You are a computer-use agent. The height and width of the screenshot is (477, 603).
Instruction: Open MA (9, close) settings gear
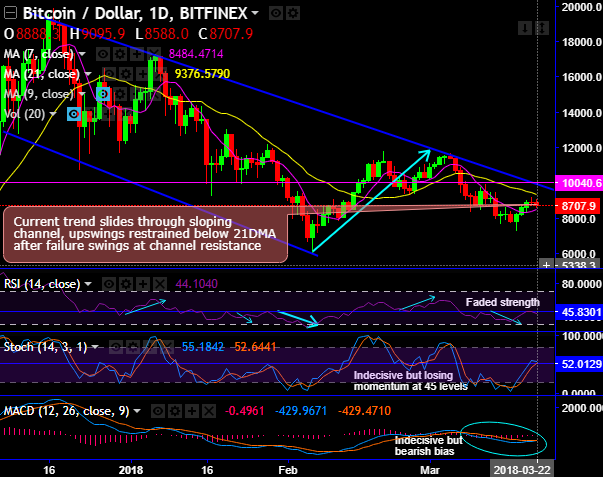[120, 94]
